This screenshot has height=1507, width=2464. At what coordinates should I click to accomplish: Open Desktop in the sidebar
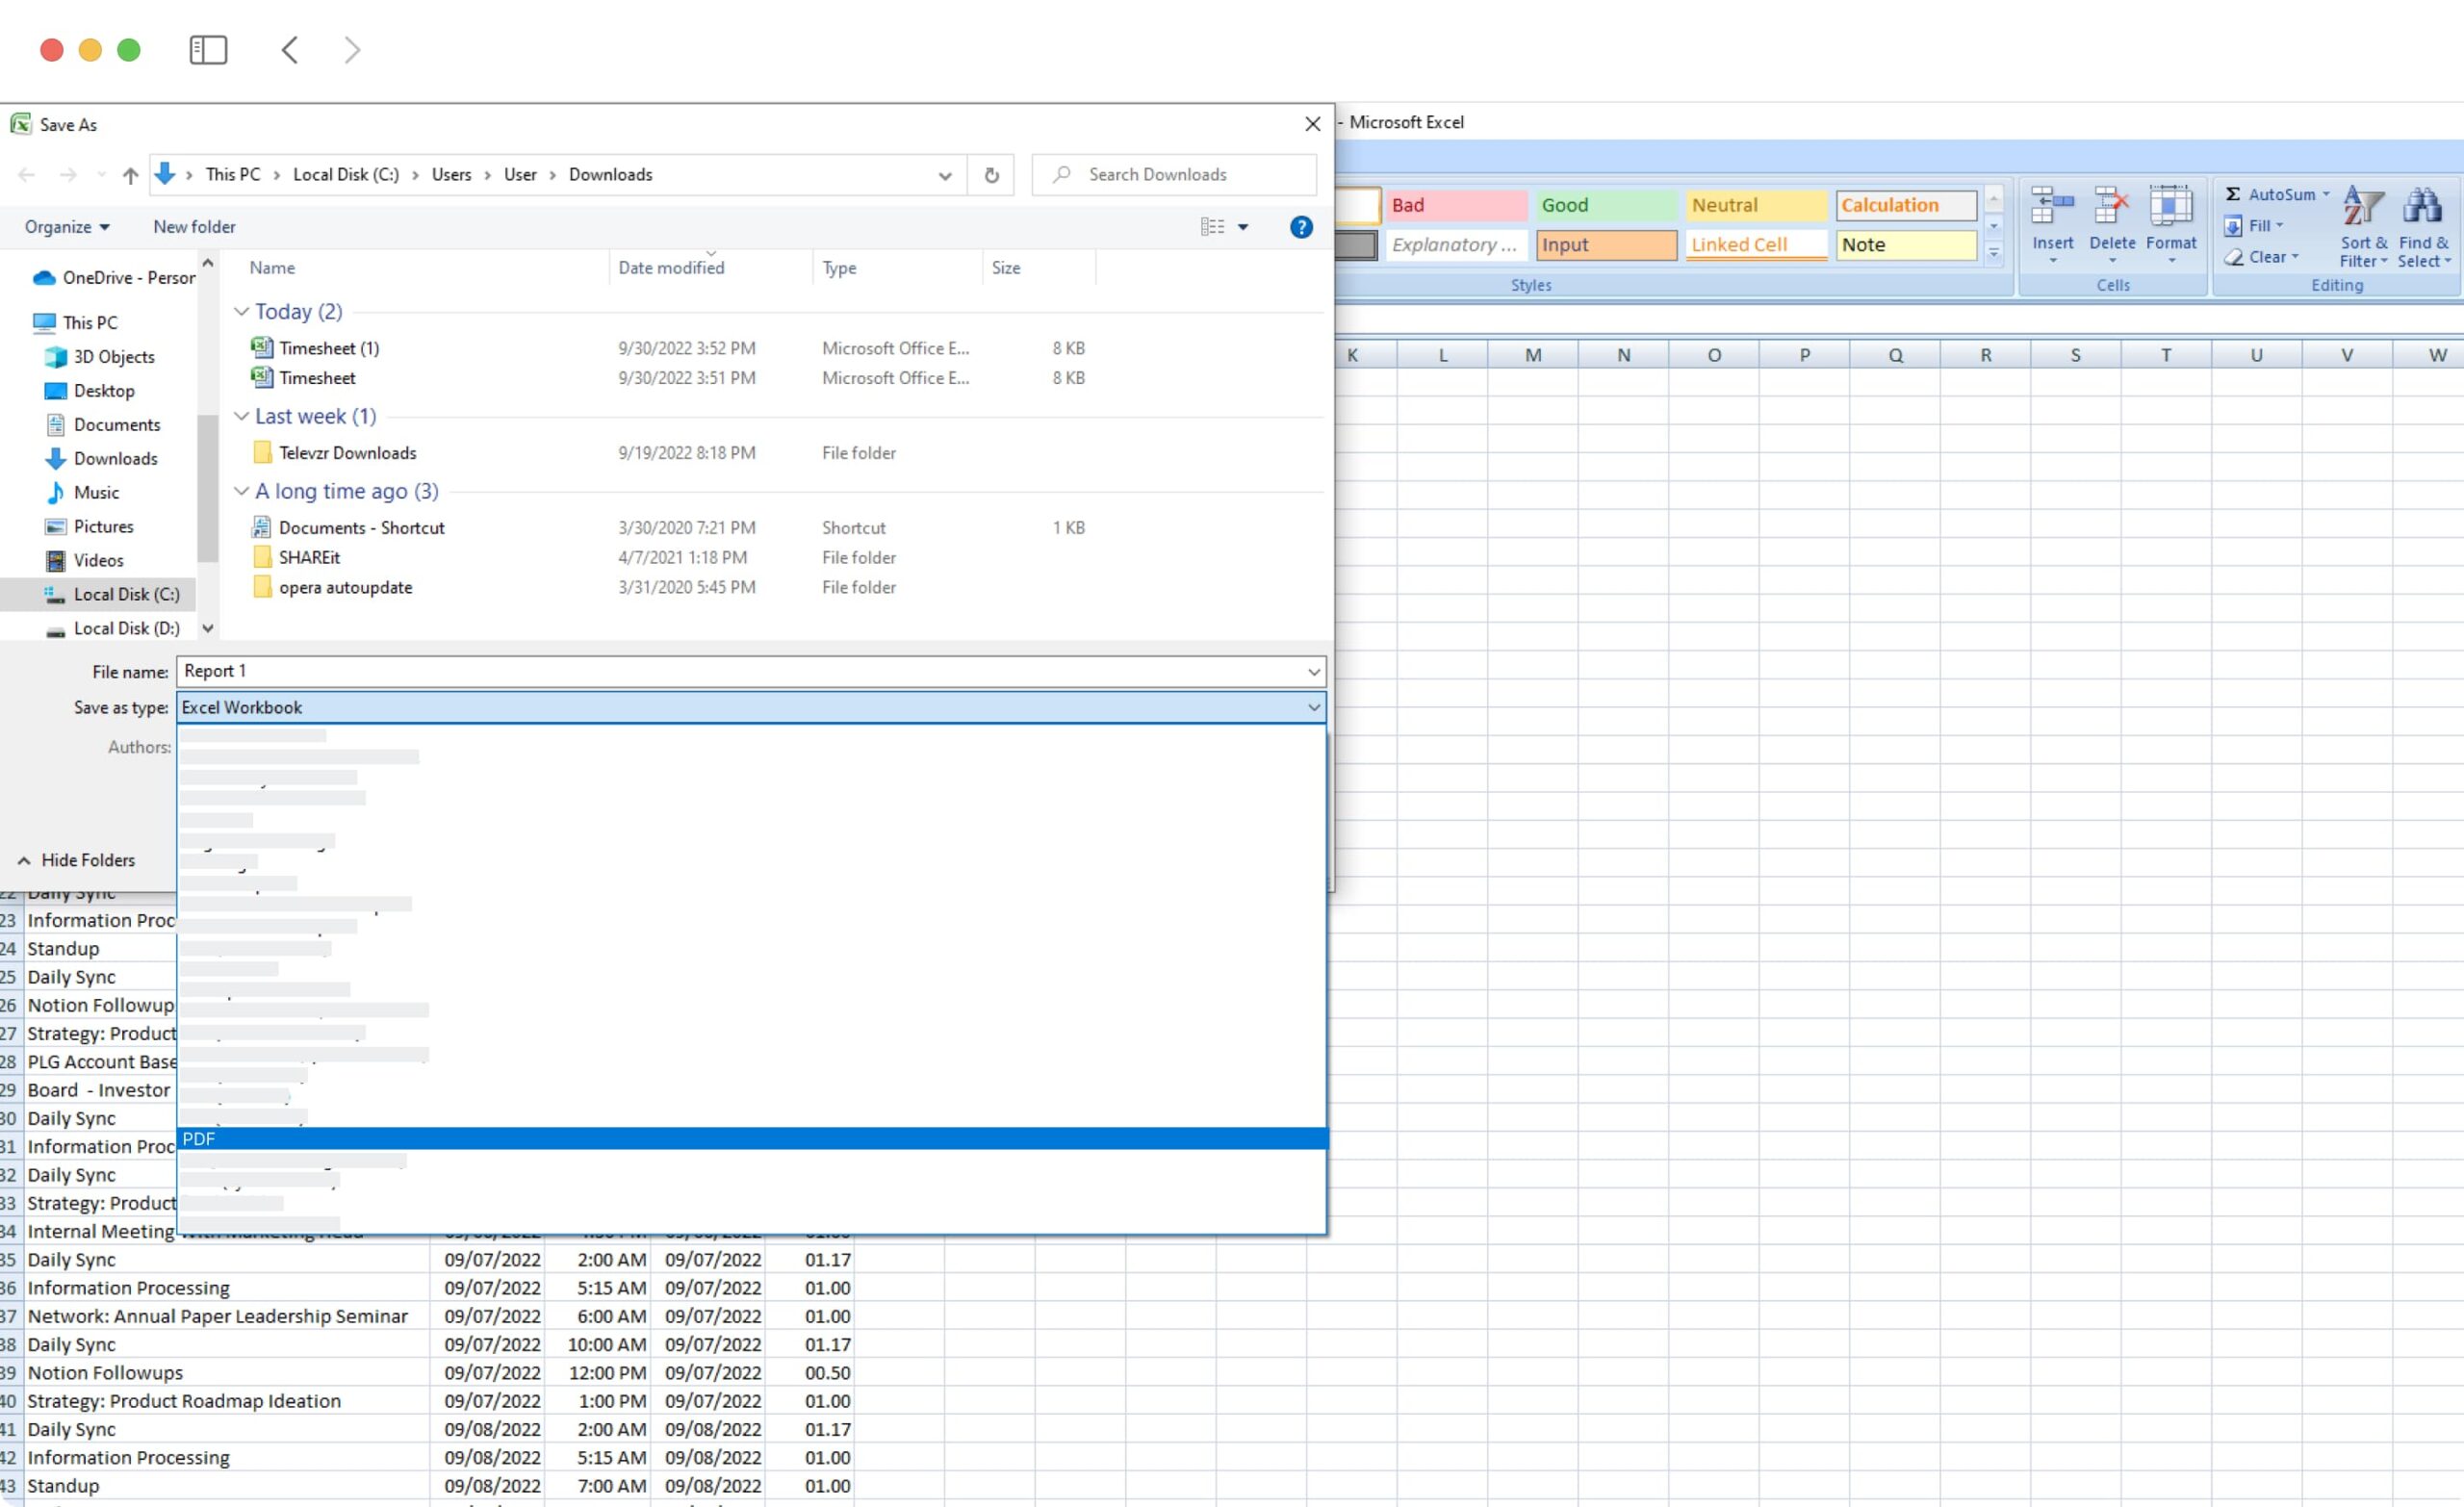(90, 391)
